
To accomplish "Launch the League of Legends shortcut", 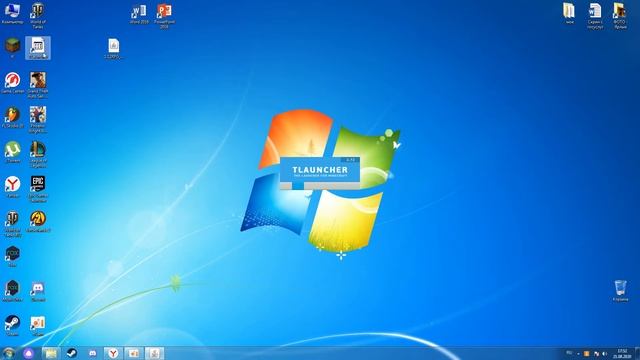I will click(38, 154).
